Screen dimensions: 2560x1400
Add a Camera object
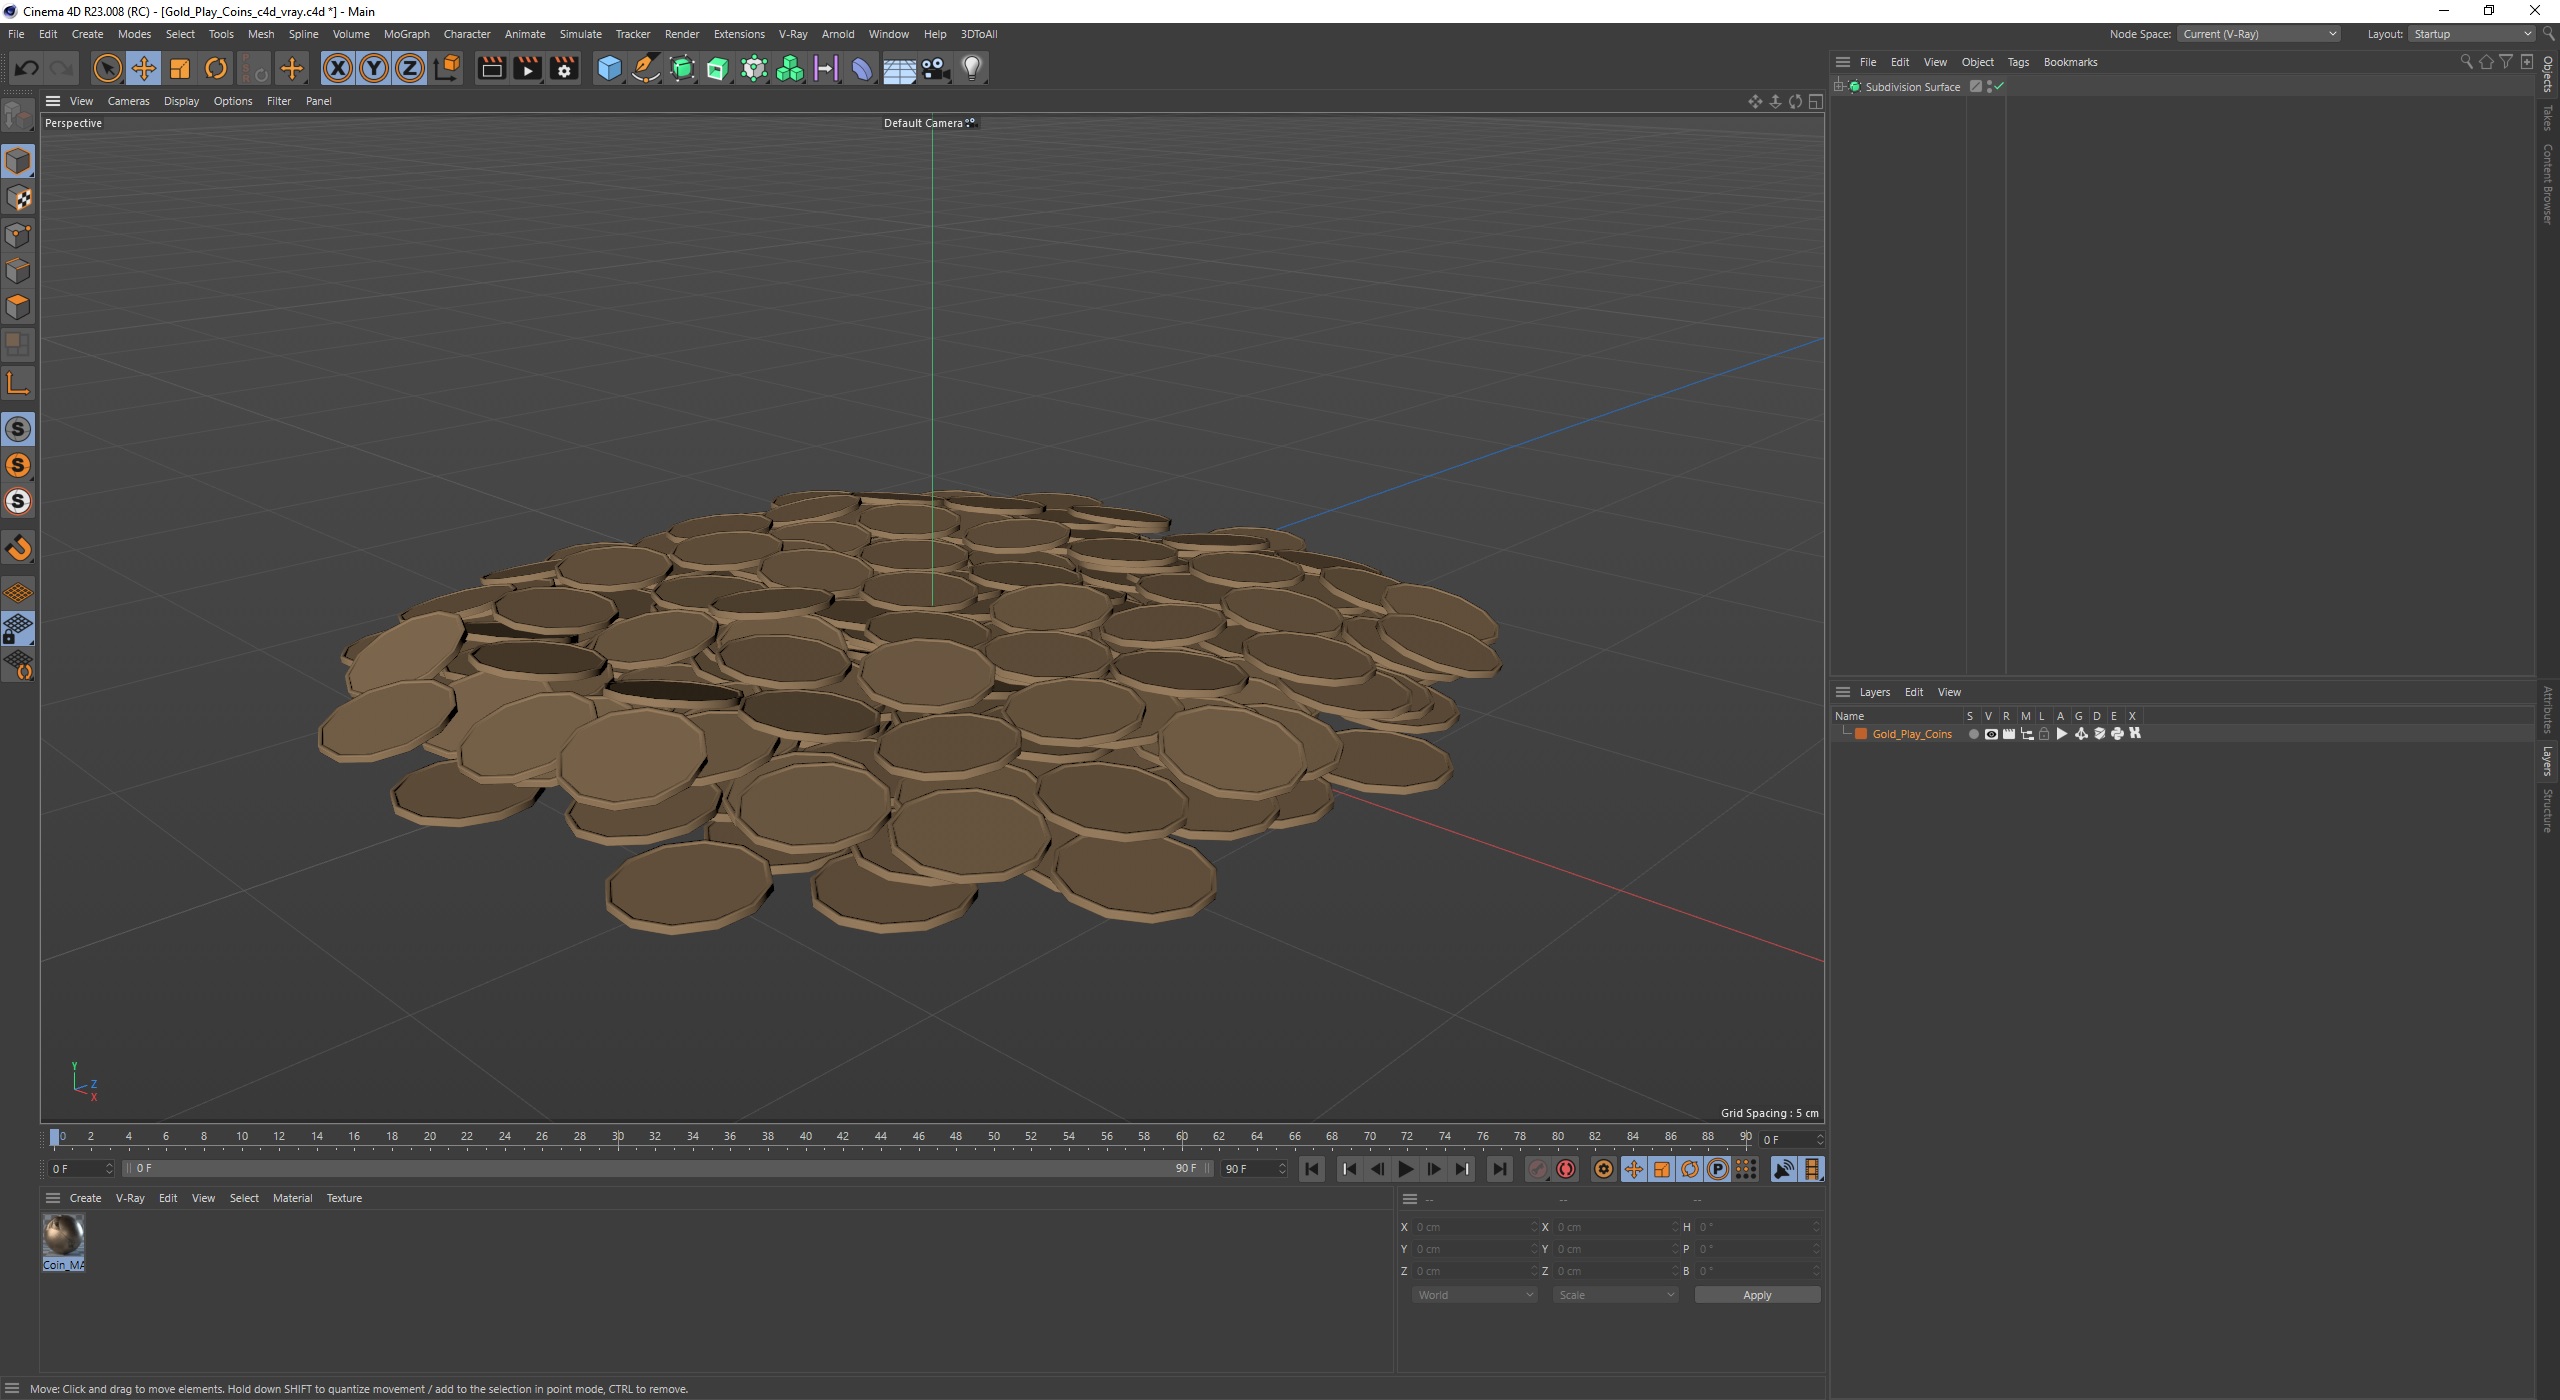tap(935, 68)
